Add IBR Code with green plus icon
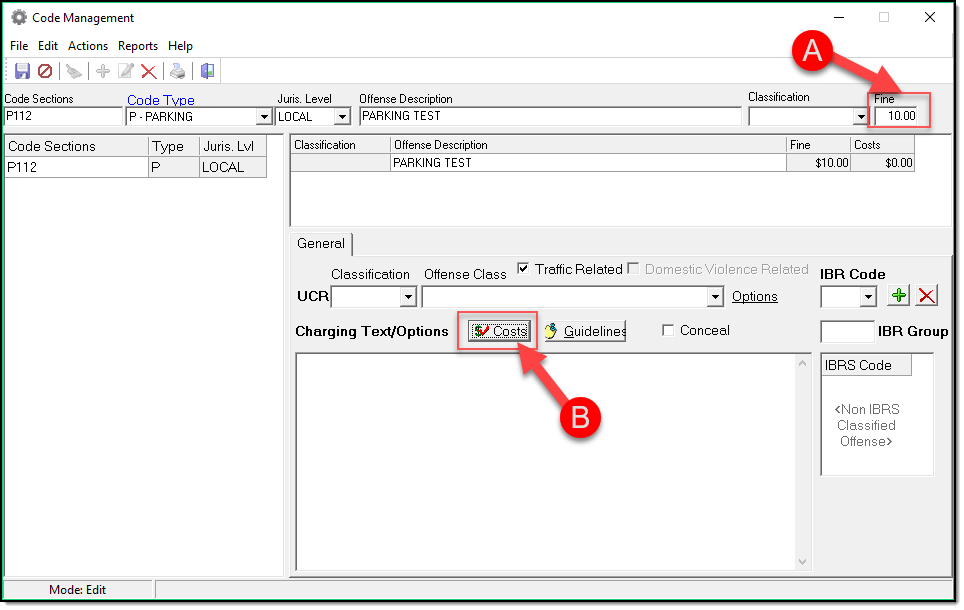Viewport: 964px width, 610px height. (900, 296)
